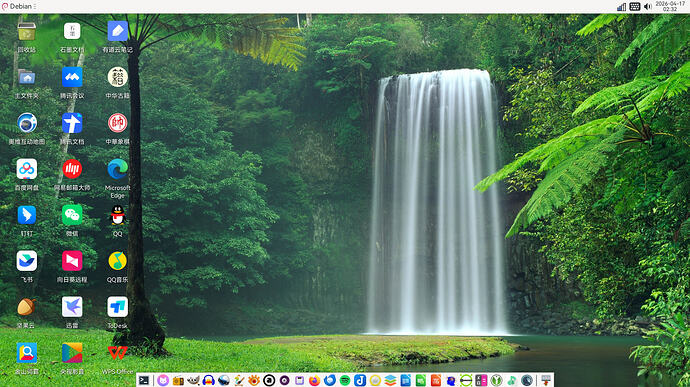Launch Microsoft Edge from desktop
690x387 pixels.
click(117, 169)
